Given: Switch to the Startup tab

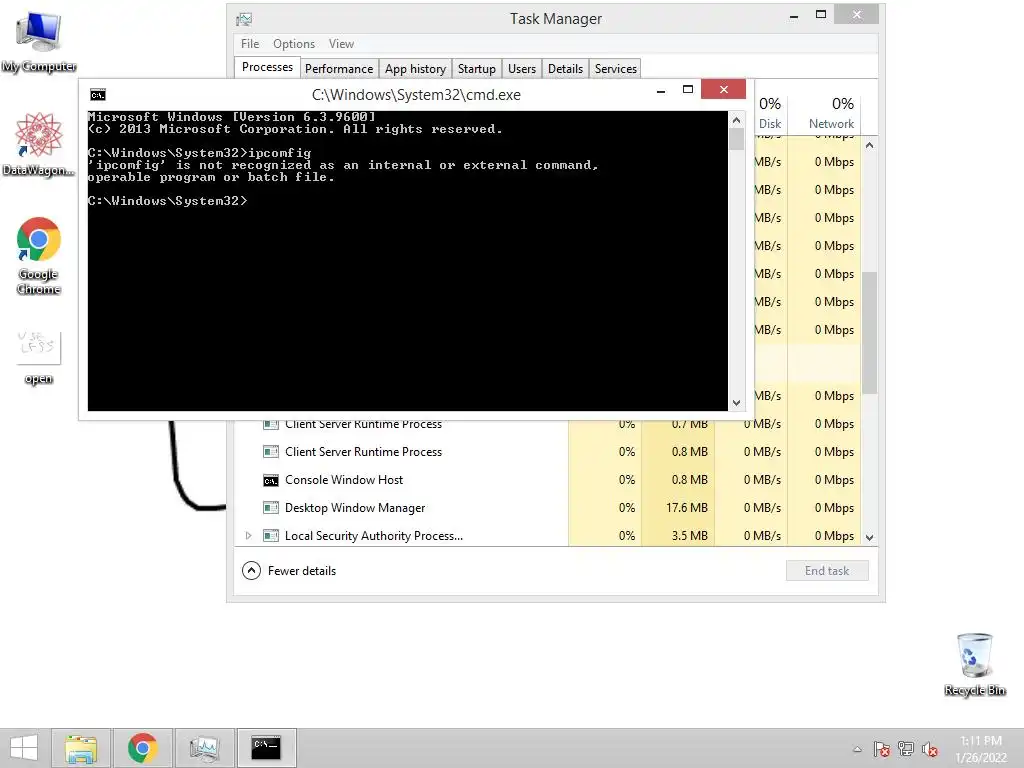Looking at the screenshot, I should coord(477,69).
